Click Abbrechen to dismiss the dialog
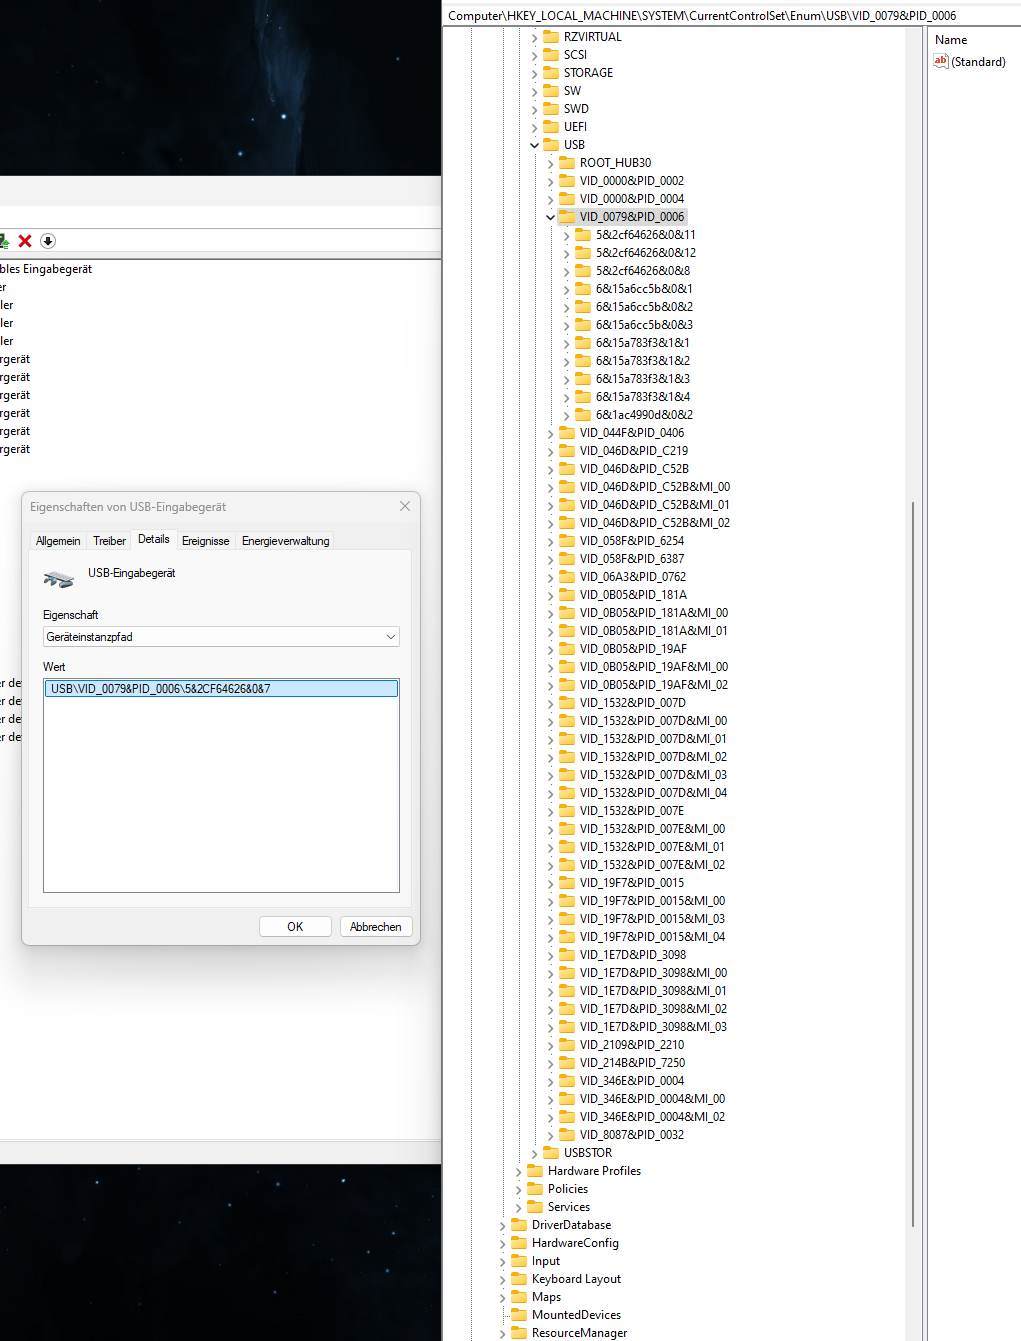The image size is (1021, 1341). [375, 926]
